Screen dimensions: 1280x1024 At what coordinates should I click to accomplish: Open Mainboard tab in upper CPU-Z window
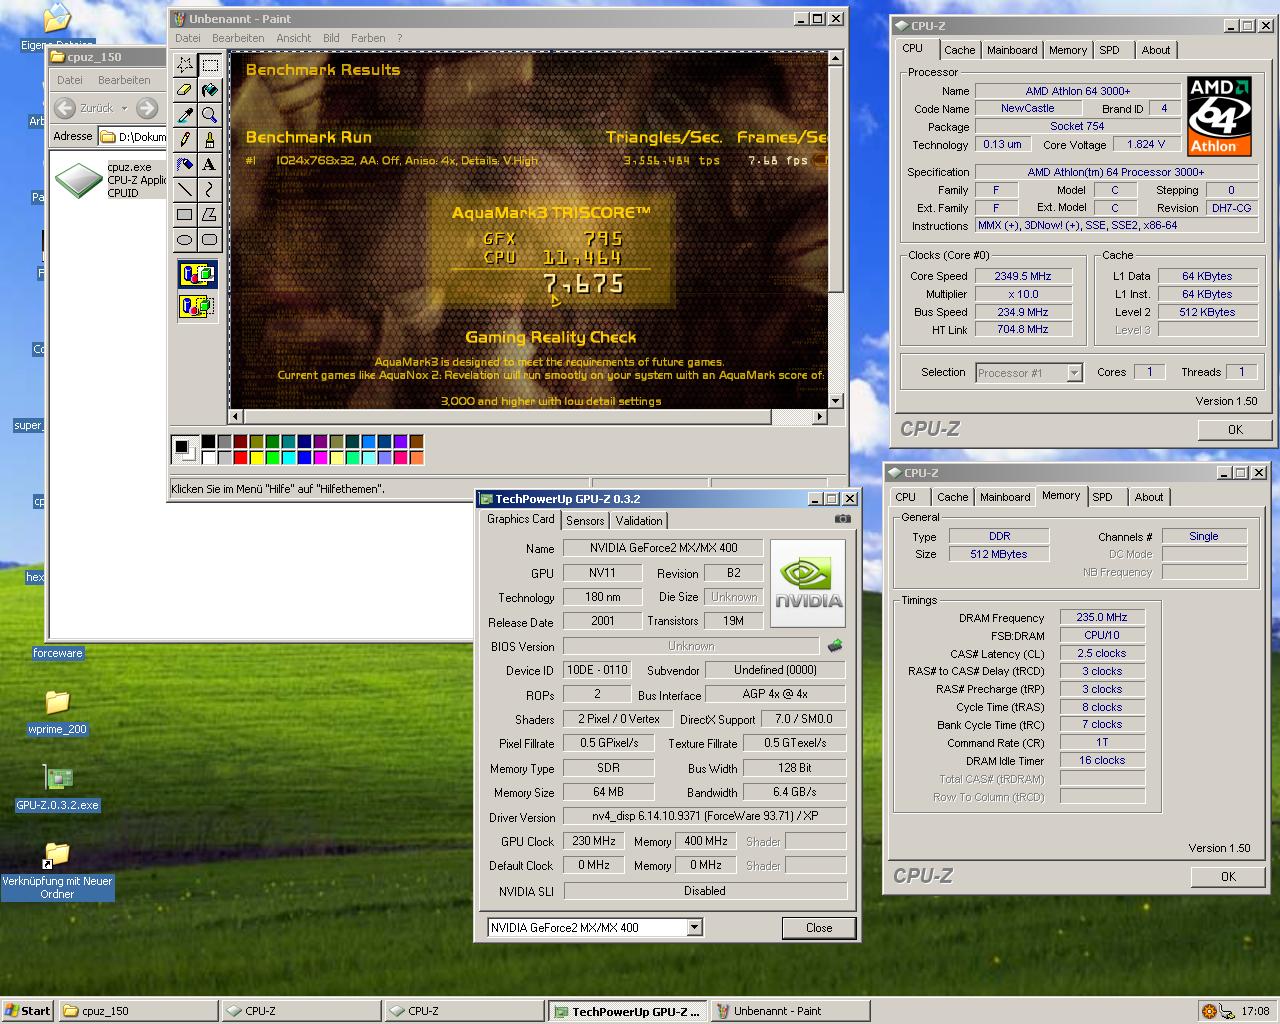1012,50
